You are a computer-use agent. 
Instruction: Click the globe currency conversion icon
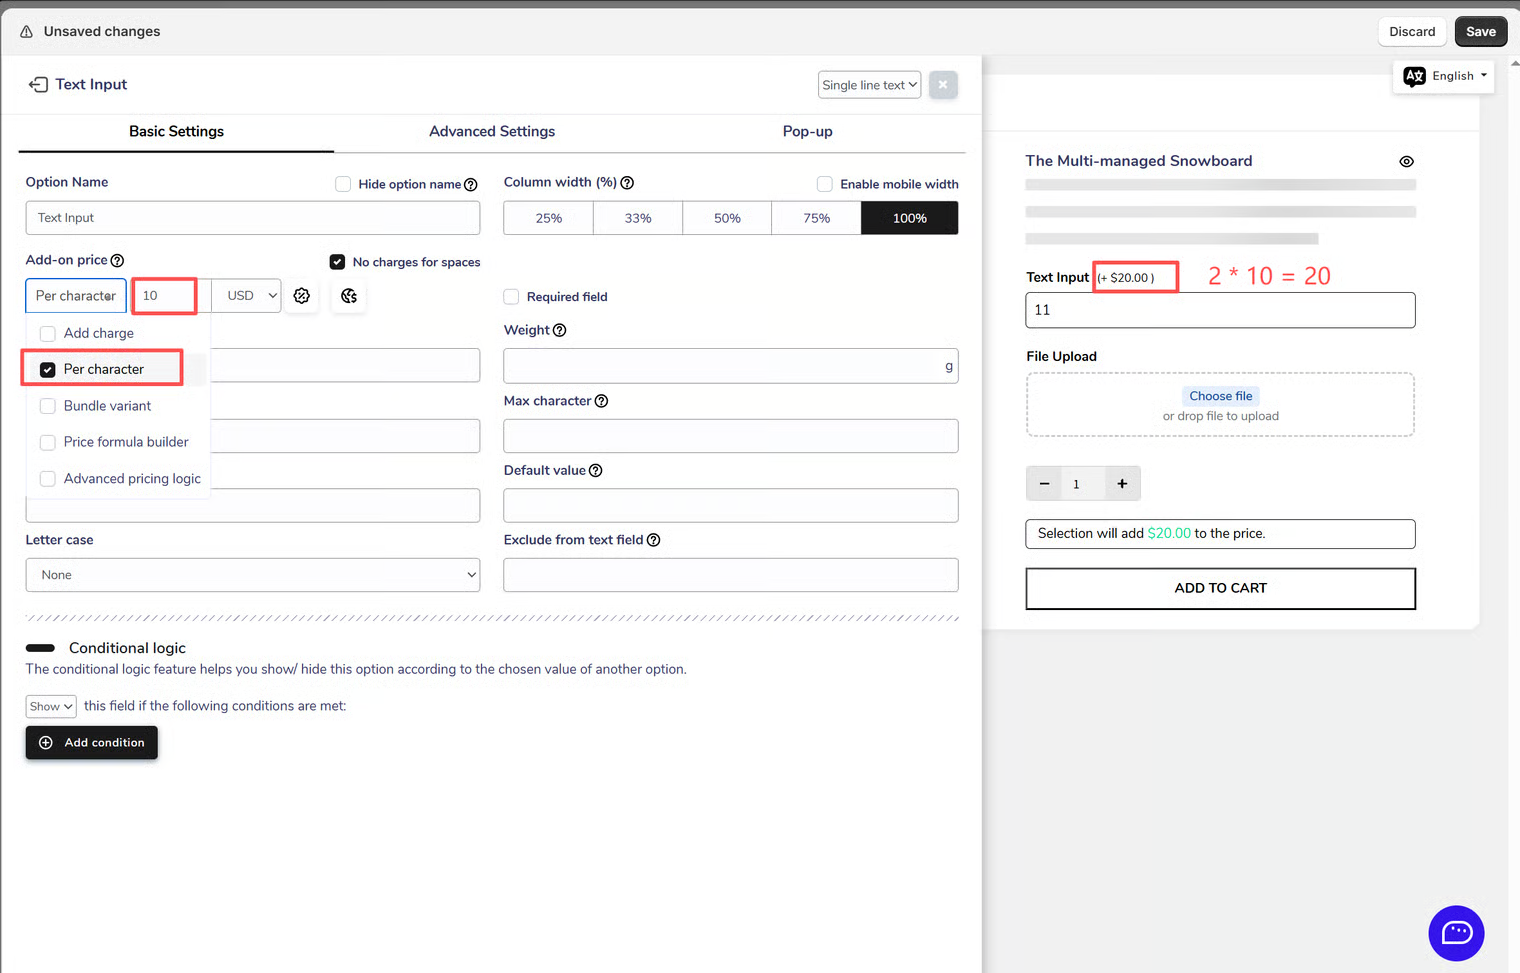[349, 296]
